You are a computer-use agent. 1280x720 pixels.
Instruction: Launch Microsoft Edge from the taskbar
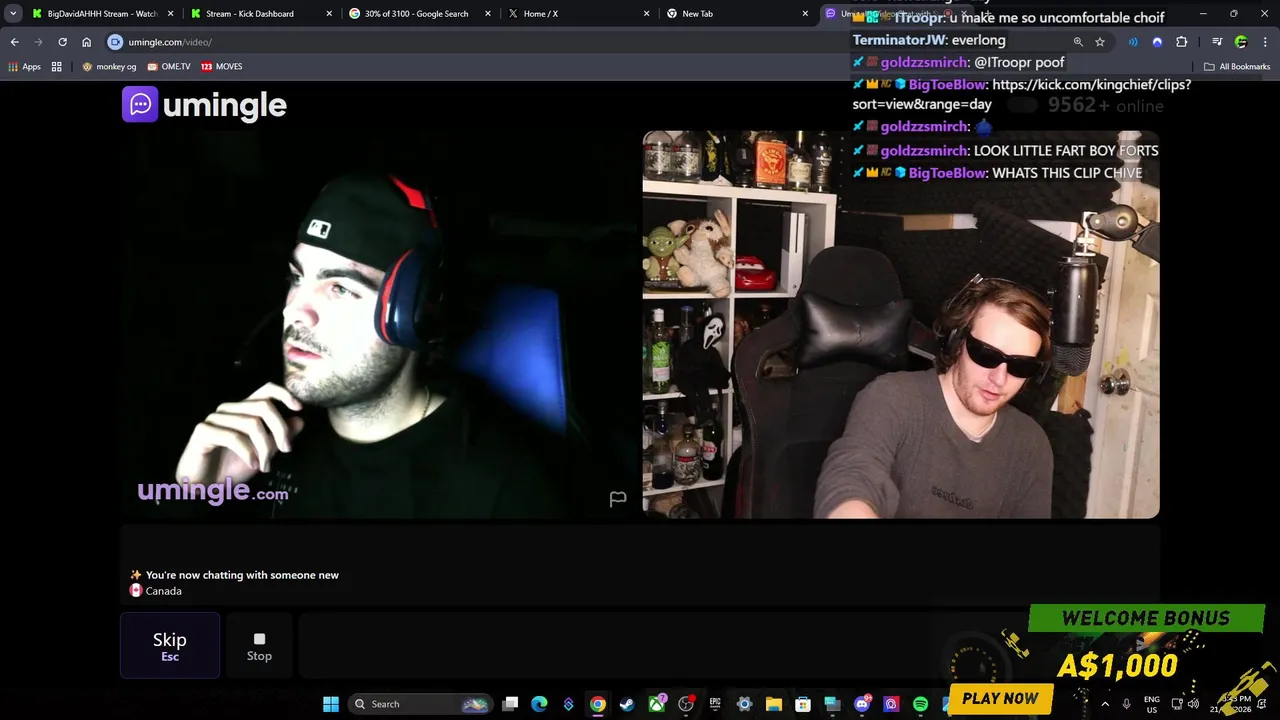coord(539,704)
